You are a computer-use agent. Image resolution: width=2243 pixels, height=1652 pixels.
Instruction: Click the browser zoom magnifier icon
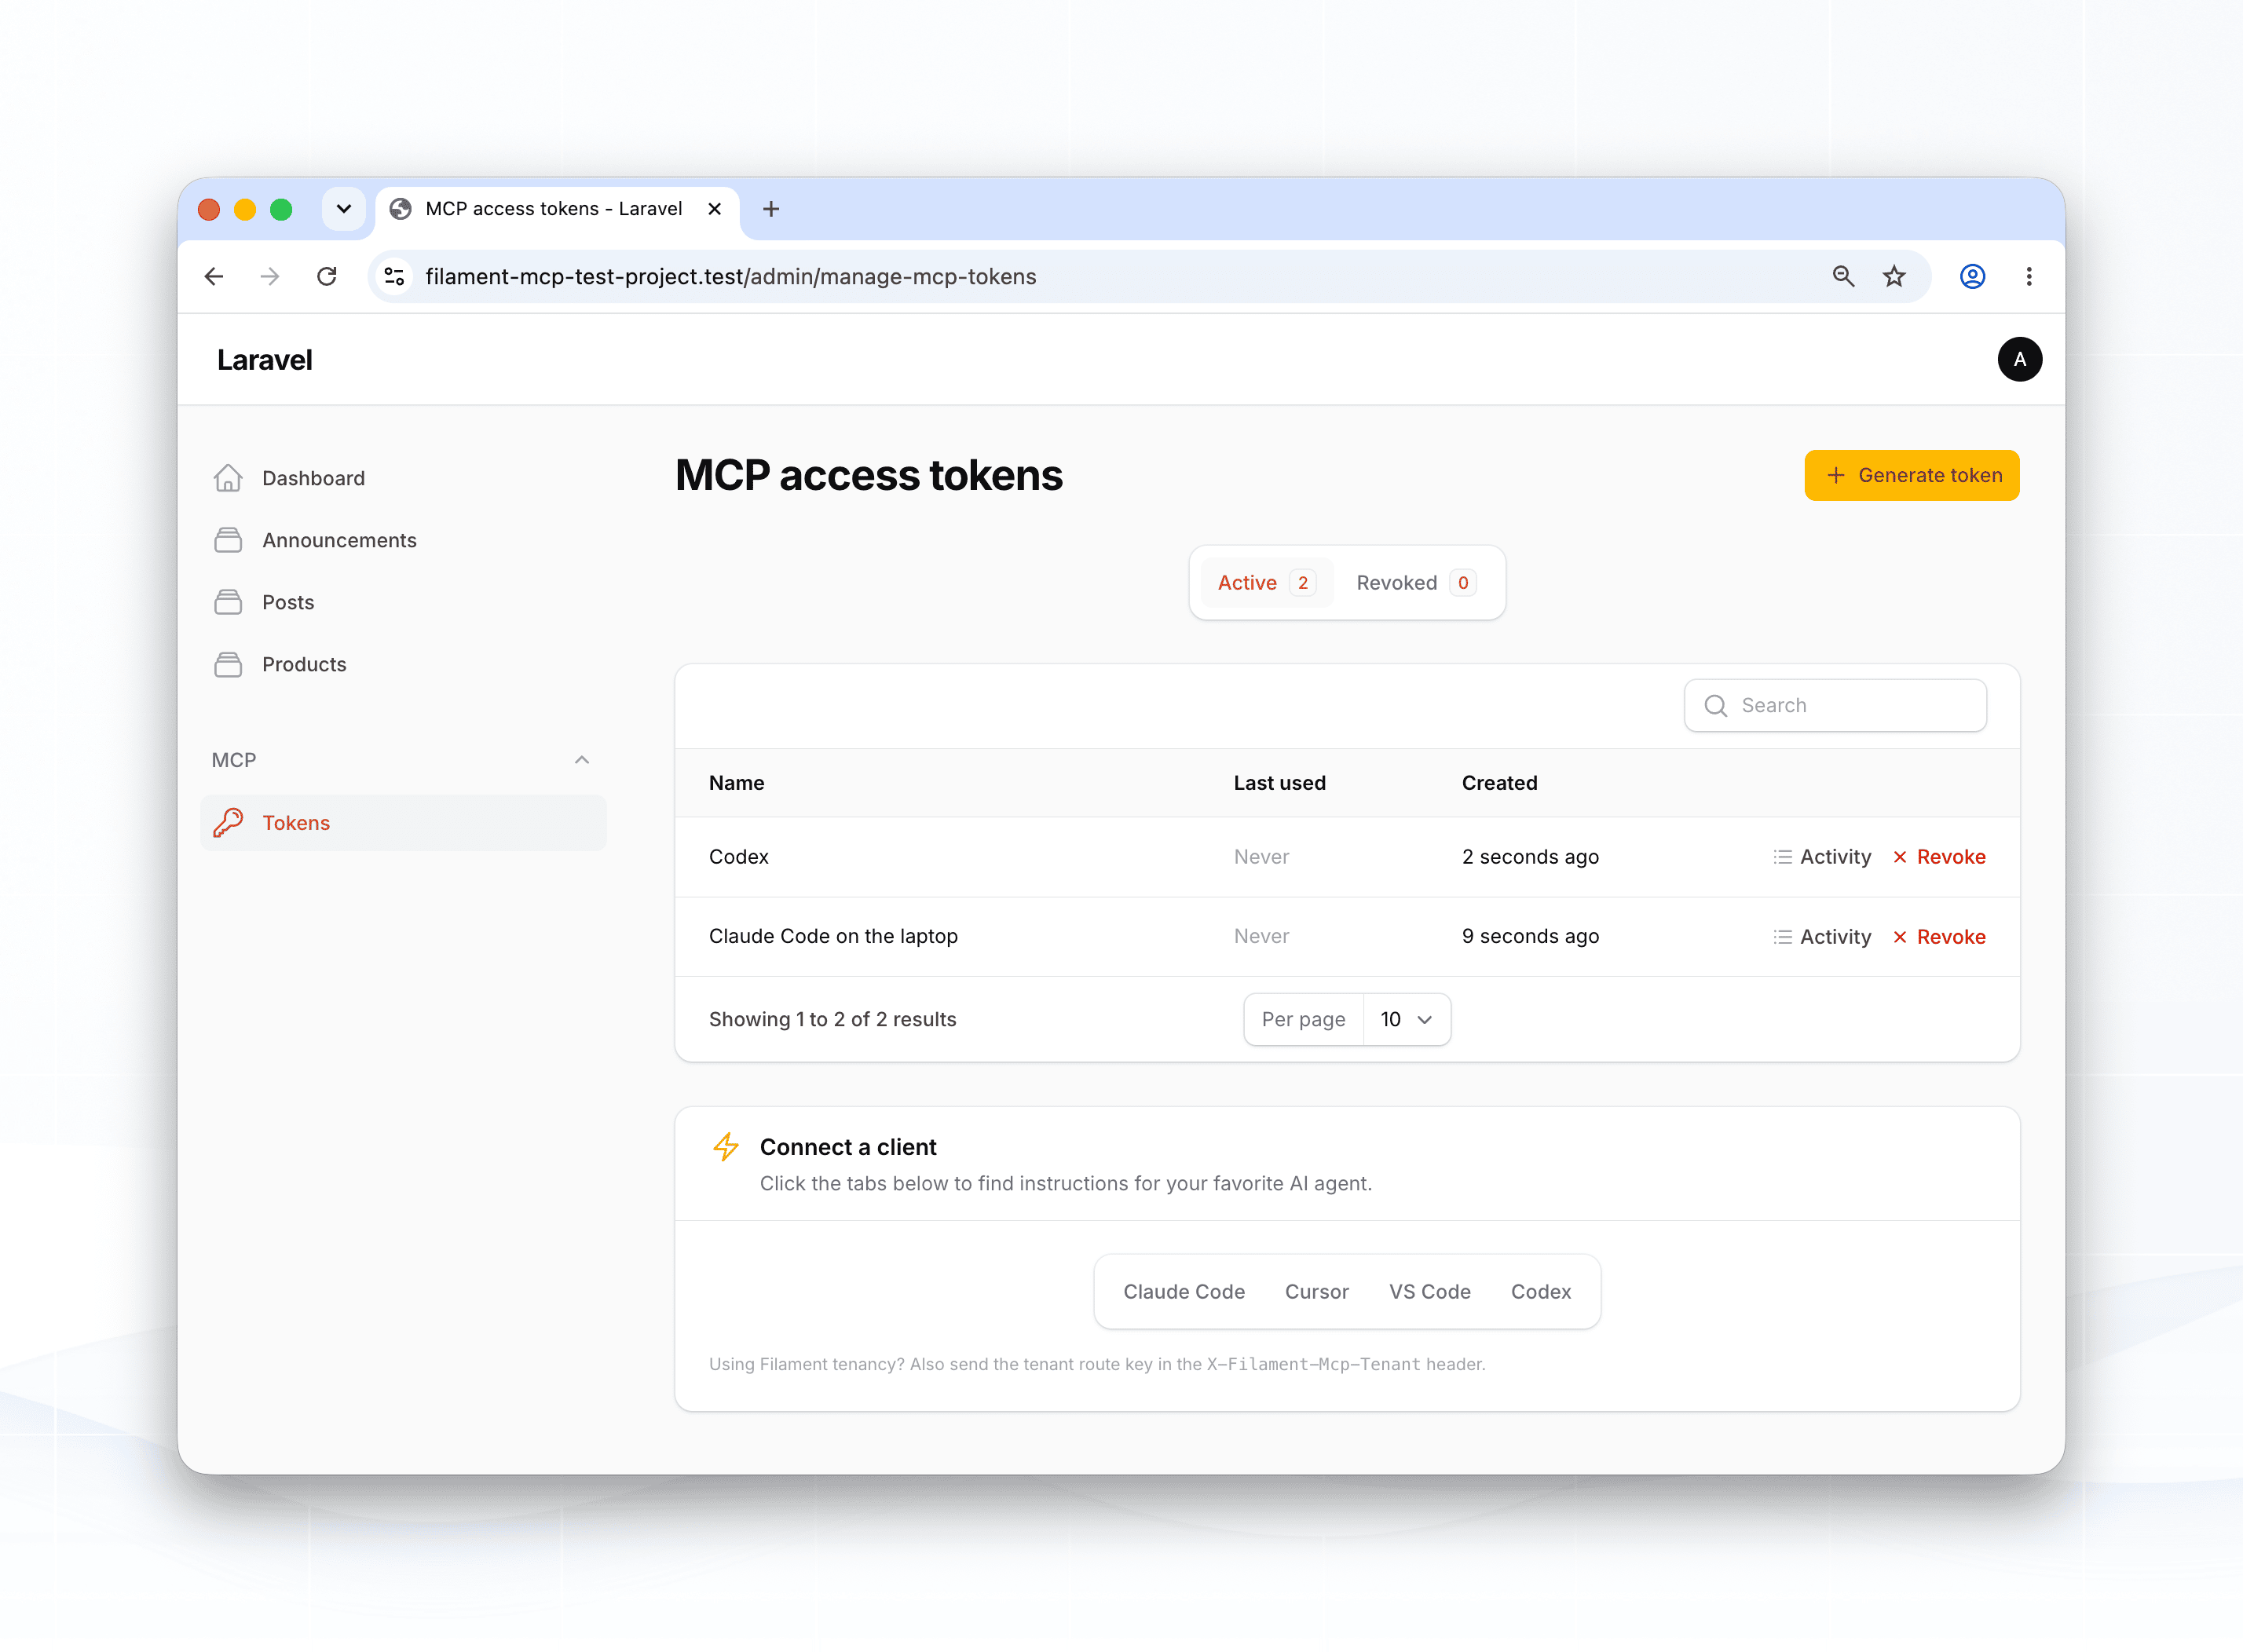click(1843, 276)
